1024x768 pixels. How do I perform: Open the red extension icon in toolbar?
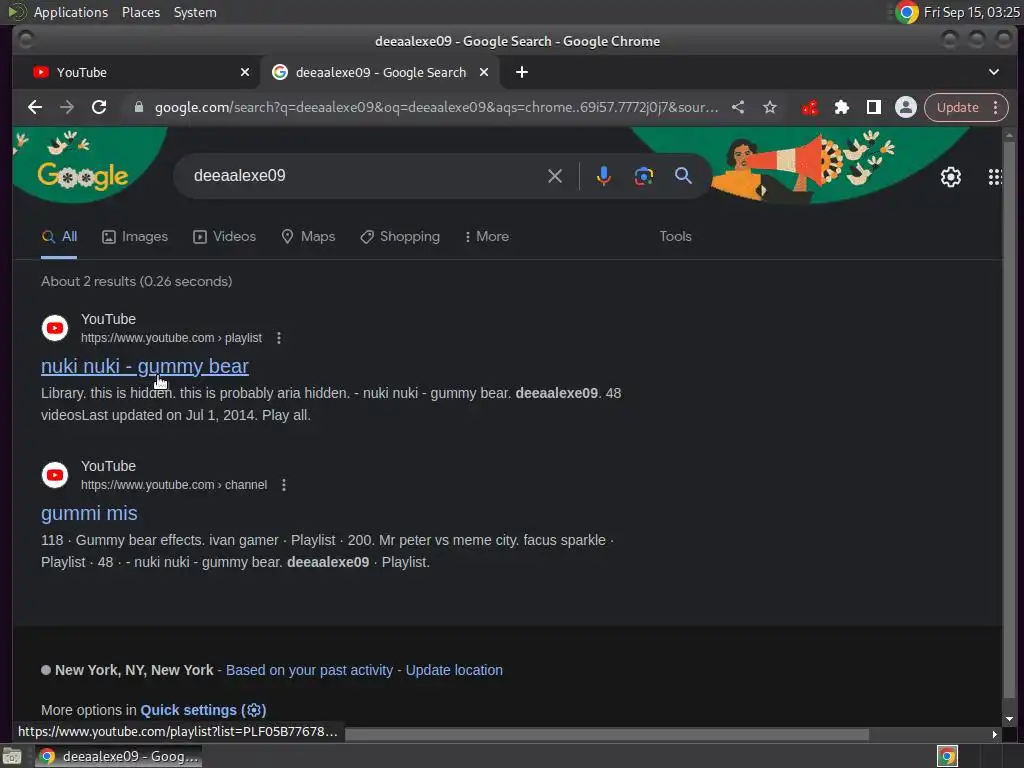coord(809,107)
